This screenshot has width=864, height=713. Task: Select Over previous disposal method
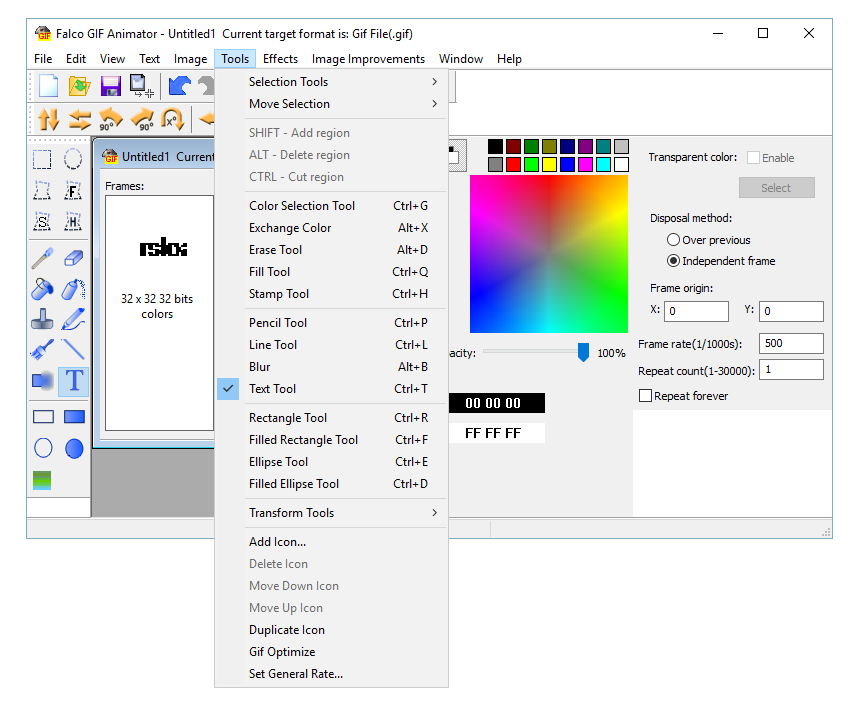pyautogui.click(x=673, y=240)
